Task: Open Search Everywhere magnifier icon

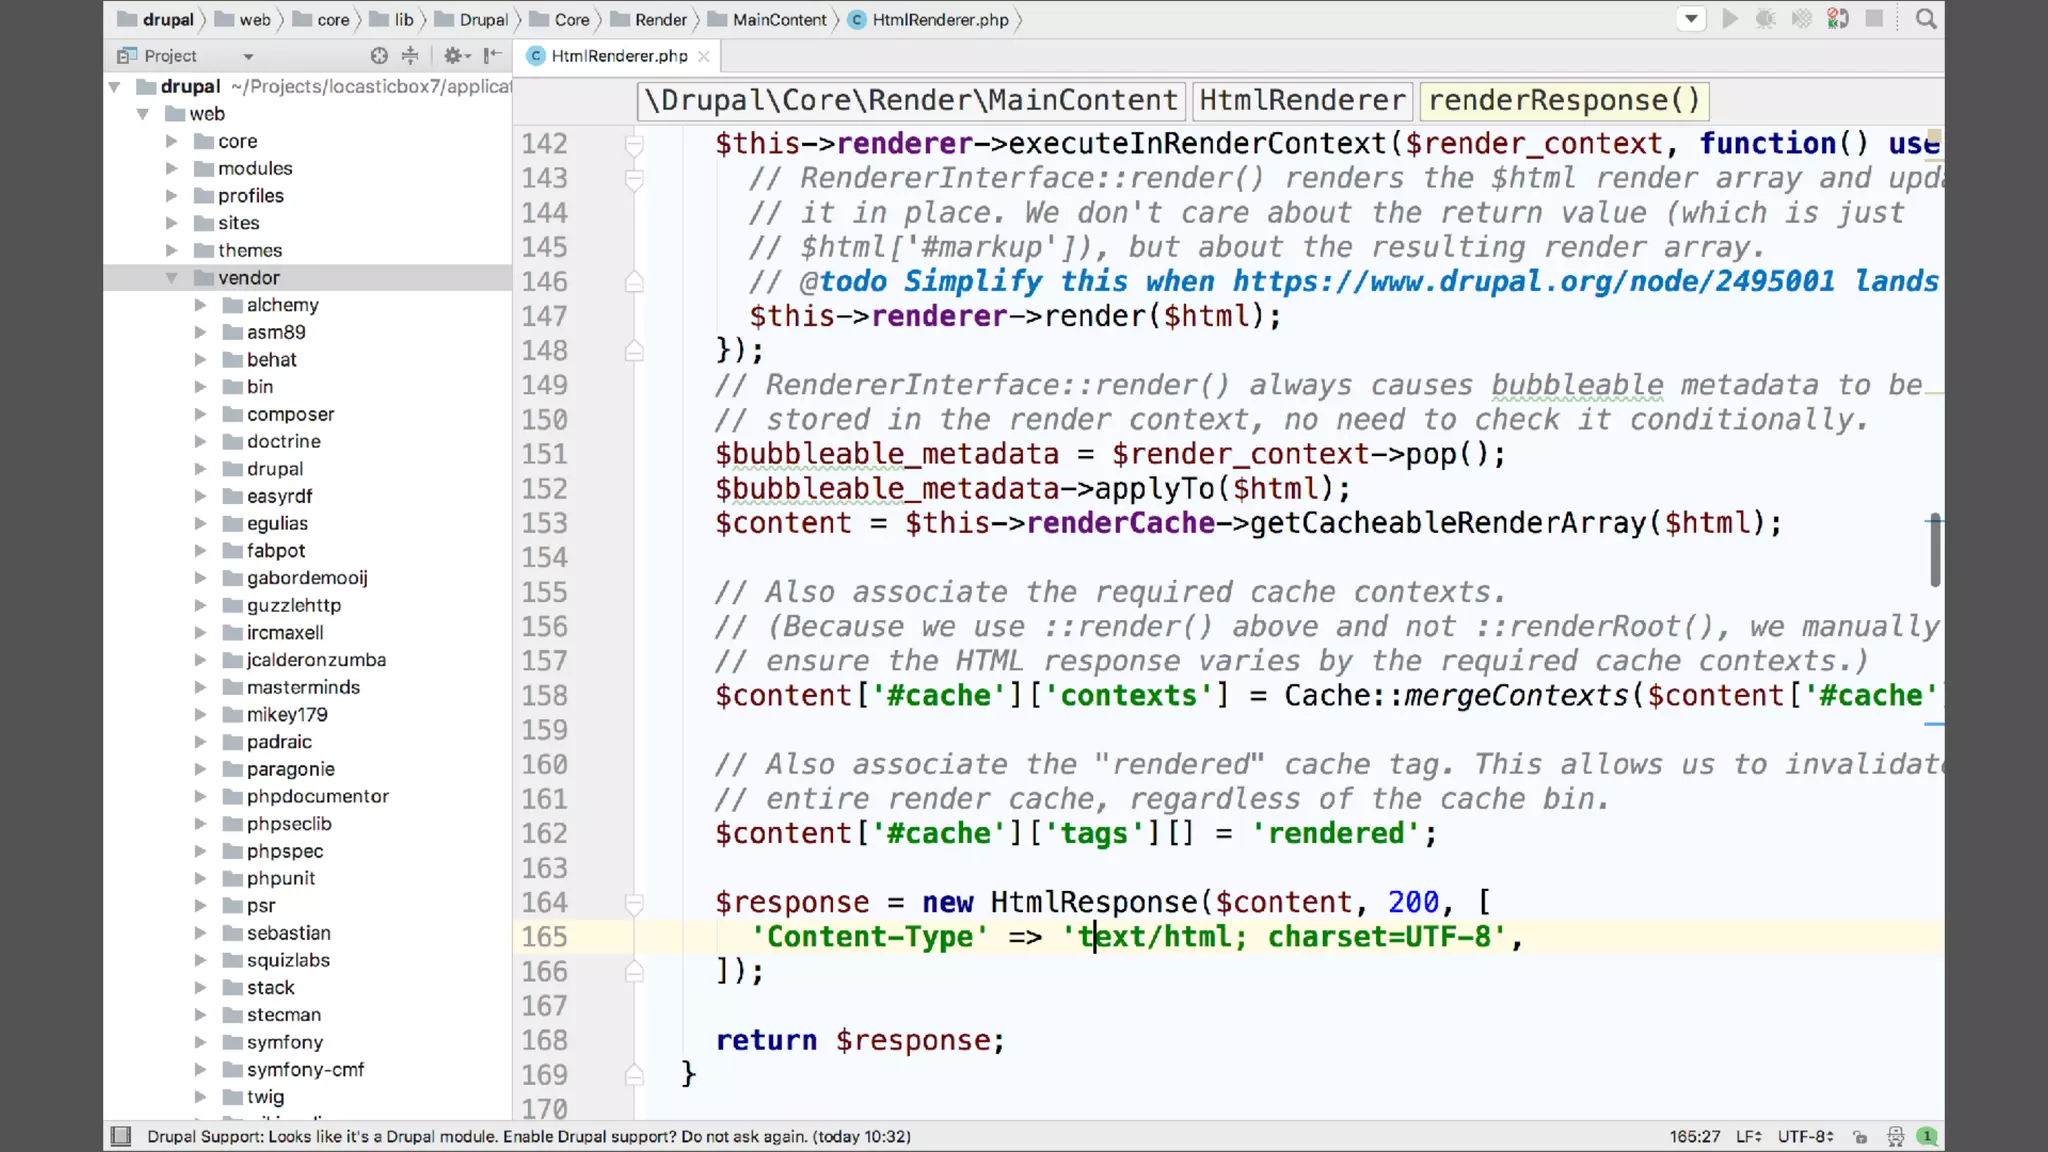Action: point(1926,19)
